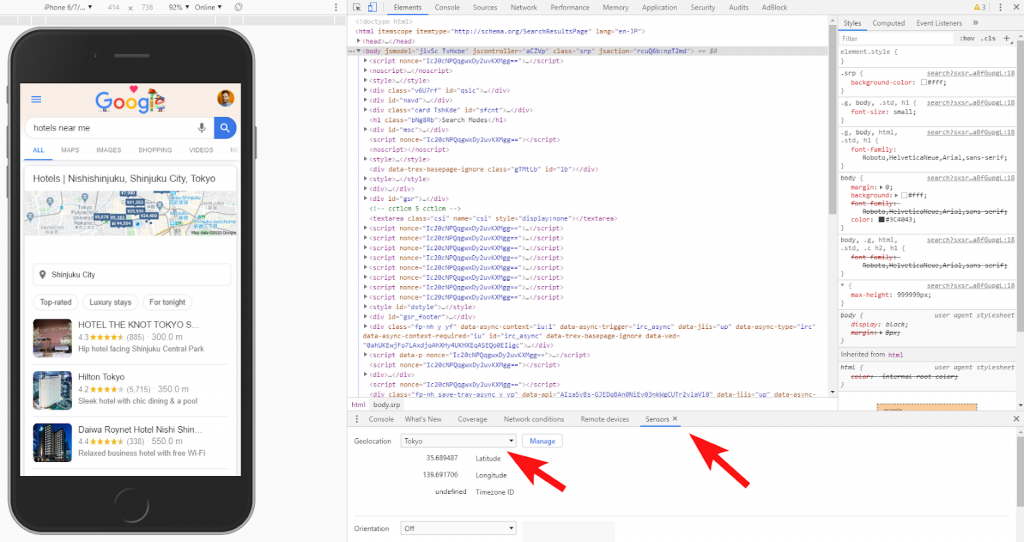Toggle the device toolbar icon

click(x=372, y=7)
